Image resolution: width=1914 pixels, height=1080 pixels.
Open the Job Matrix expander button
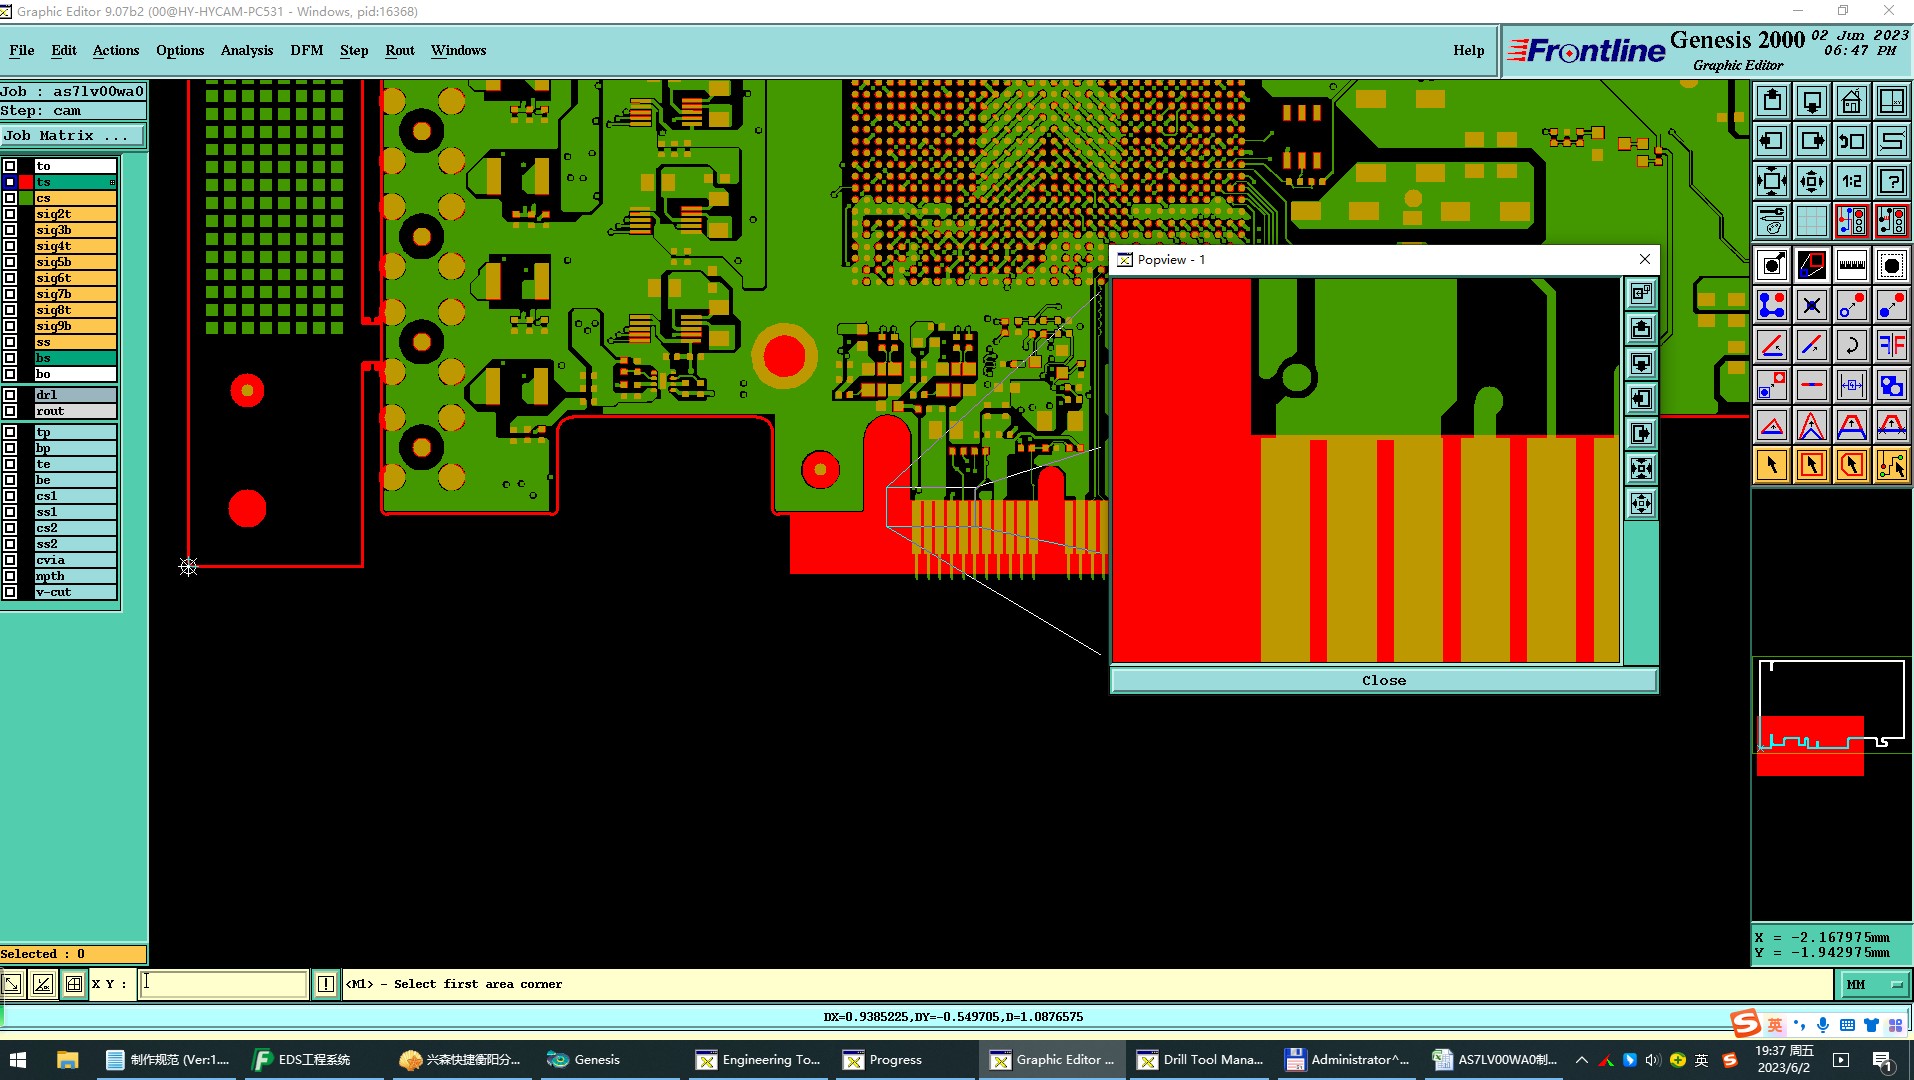(x=73, y=135)
